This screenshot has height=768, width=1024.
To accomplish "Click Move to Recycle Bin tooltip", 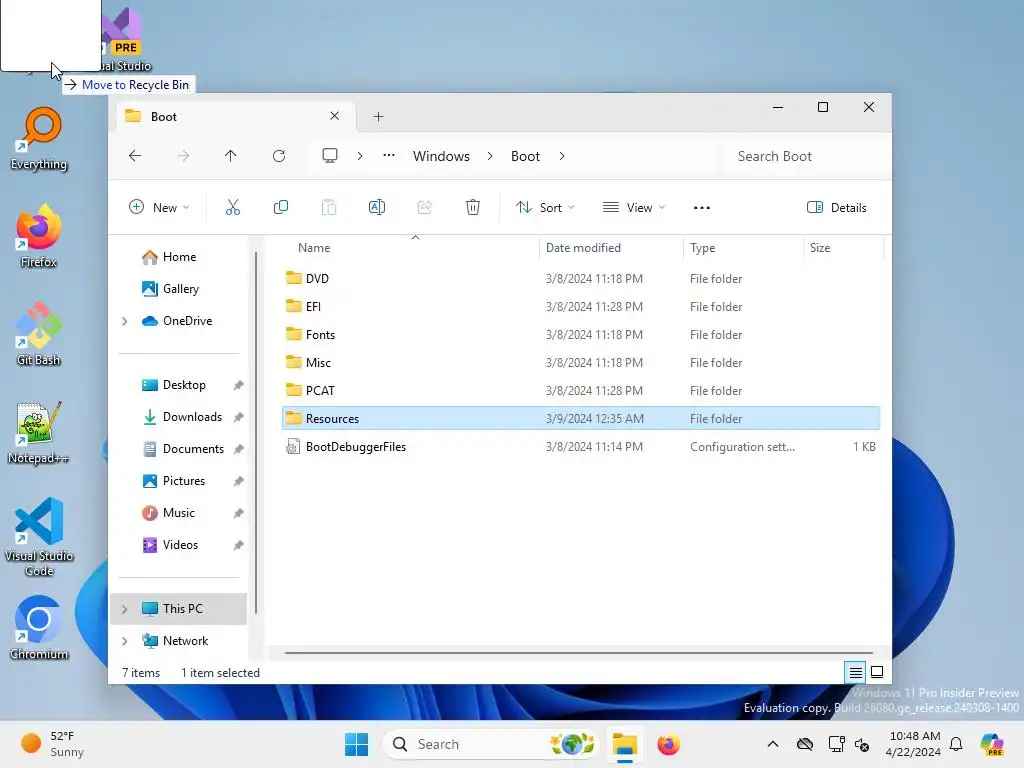I will pyautogui.click(x=129, y=85).
